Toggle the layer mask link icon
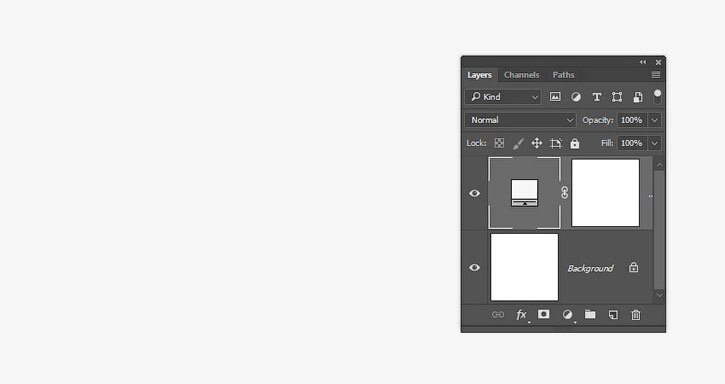This screenshot has height=384, width=725. [x=565, y=192]
